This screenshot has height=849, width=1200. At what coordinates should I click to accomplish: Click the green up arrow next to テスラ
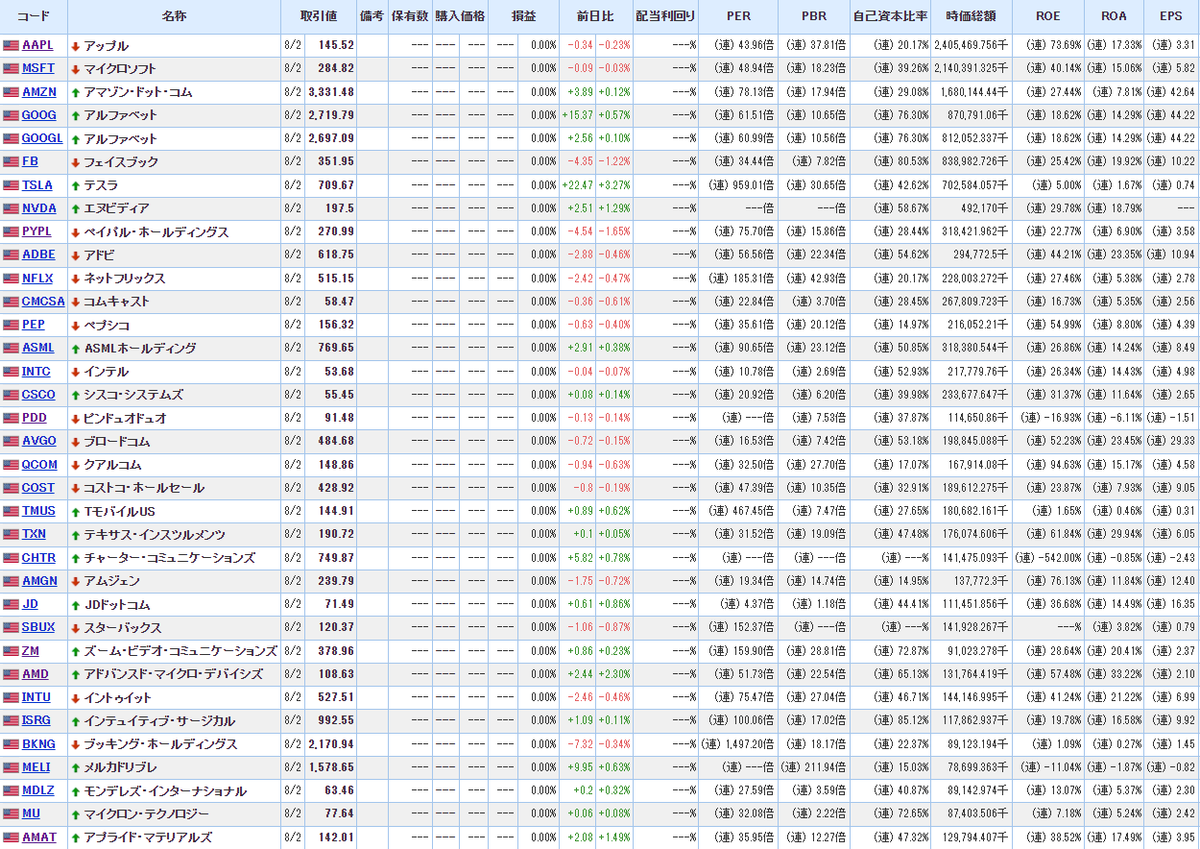[75, 185]
